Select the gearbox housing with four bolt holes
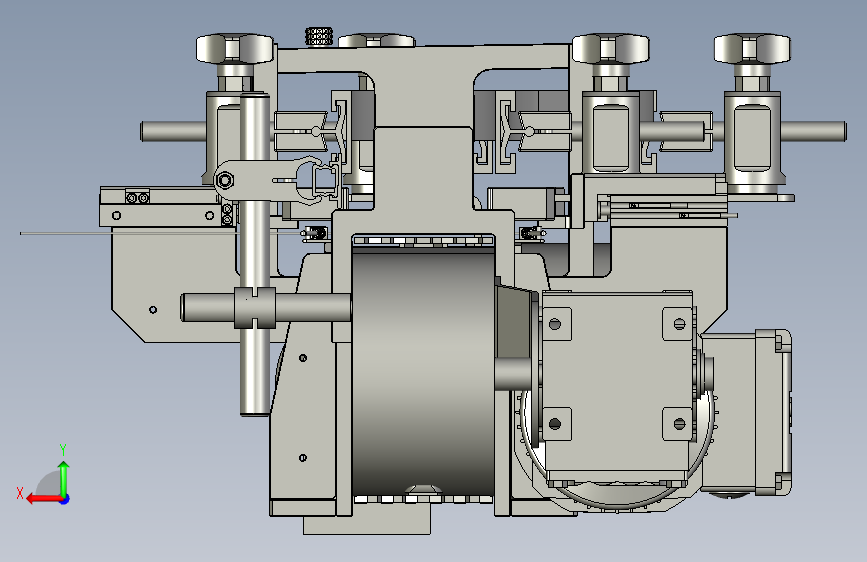The image size is (867, 562). [617, 382]
